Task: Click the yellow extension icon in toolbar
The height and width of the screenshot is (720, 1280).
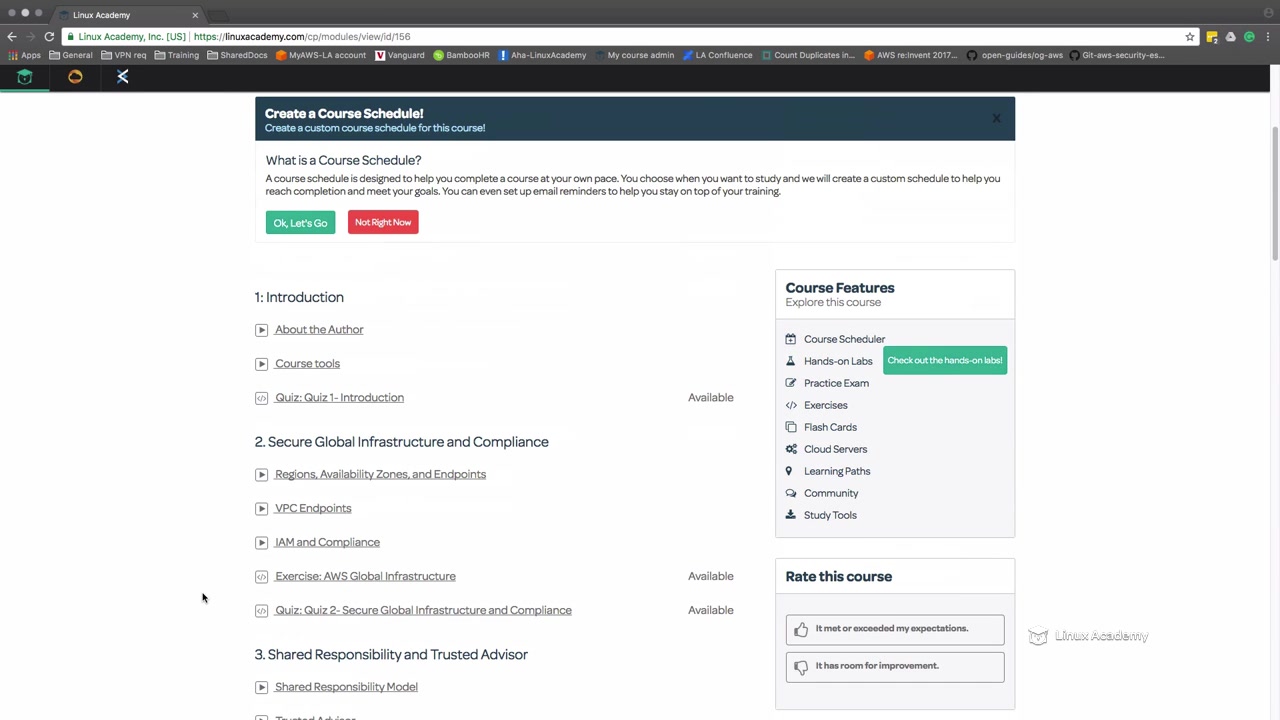Action: click(1212, 37)
